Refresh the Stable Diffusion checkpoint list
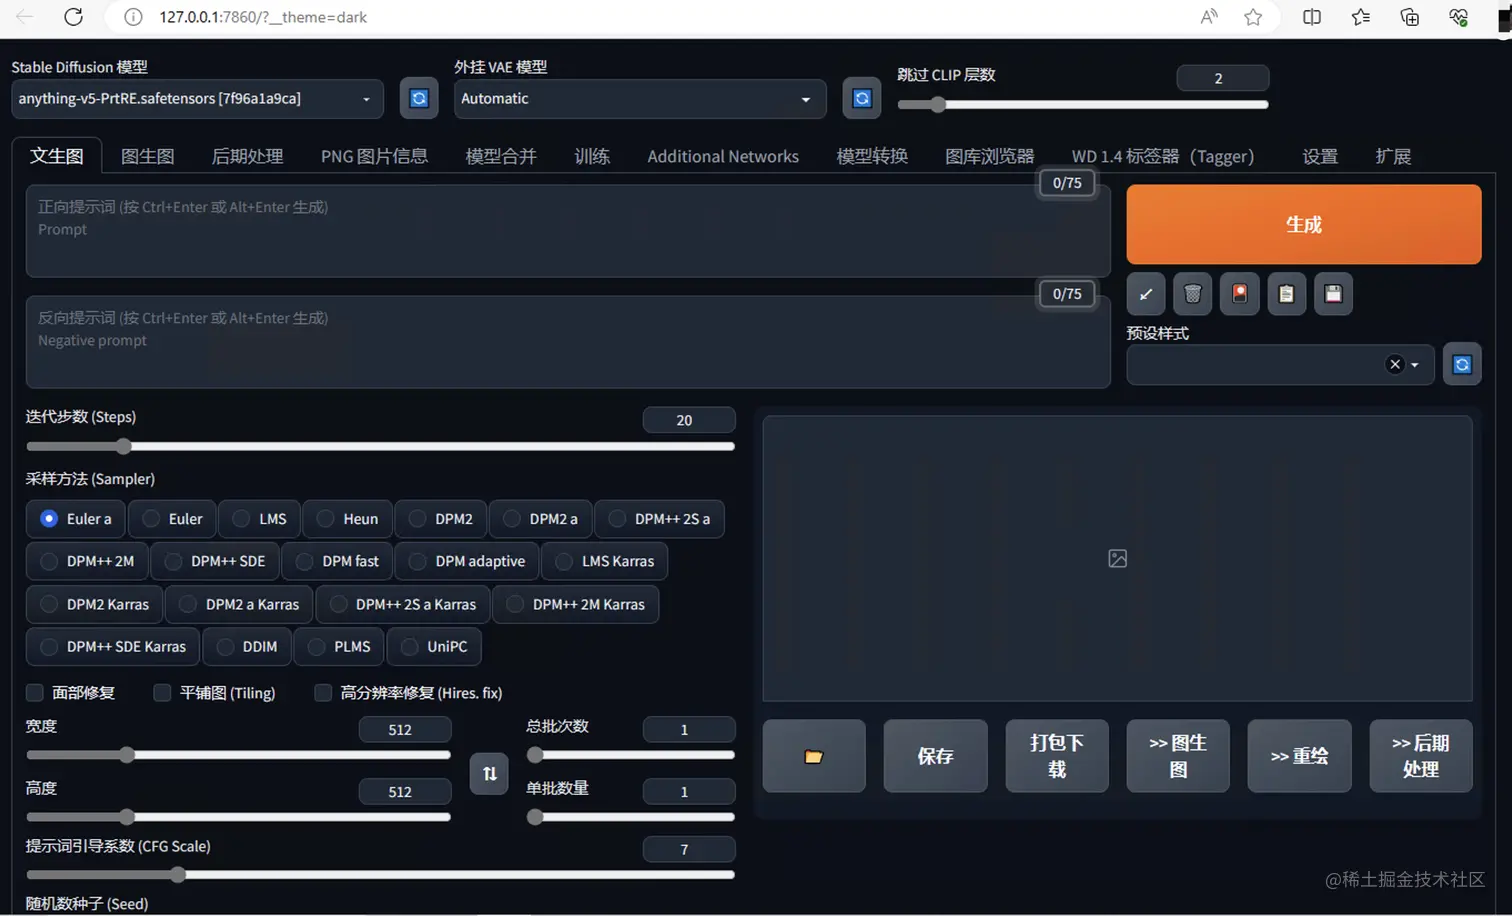Screen dimensions: 1512x916 point(418,98)
